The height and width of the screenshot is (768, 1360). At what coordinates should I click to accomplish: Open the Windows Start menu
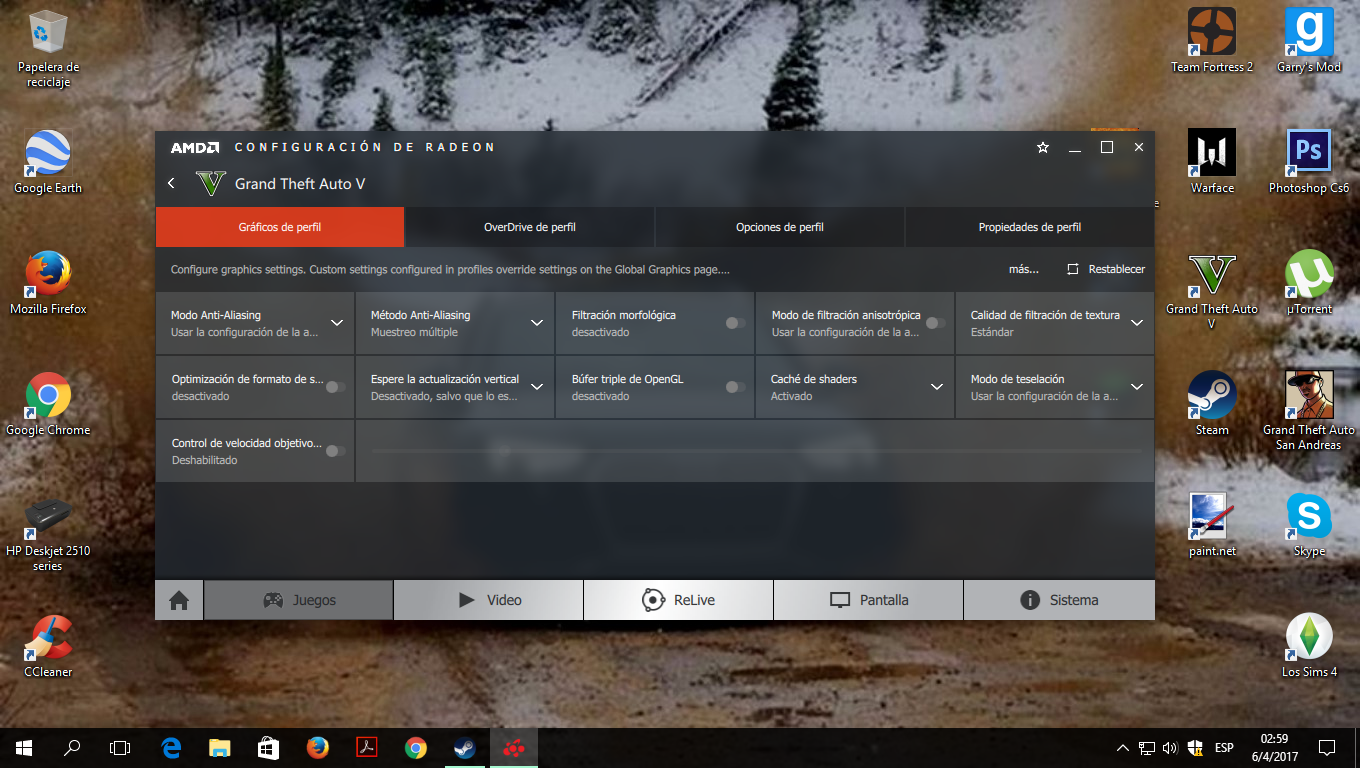(24, 747)
